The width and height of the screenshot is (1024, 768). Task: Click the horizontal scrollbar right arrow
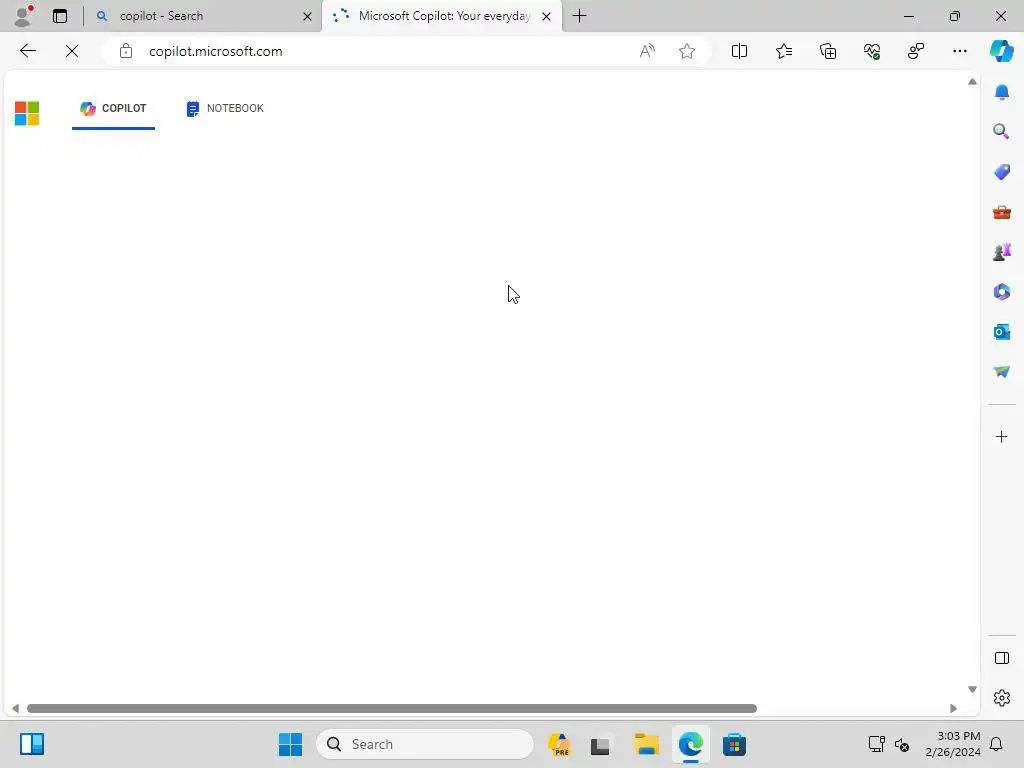tap(953, 709)
